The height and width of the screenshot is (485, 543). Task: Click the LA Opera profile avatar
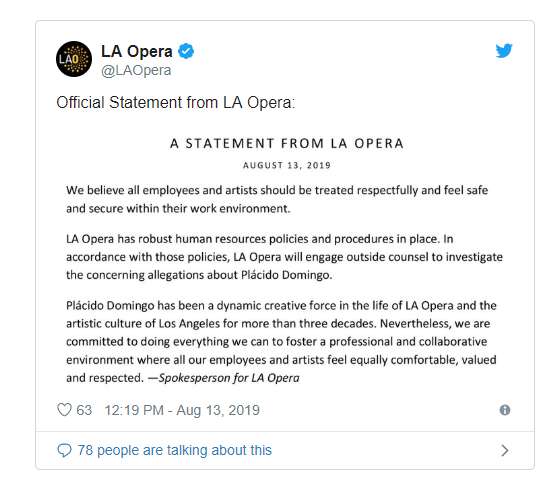pos(74,59)
